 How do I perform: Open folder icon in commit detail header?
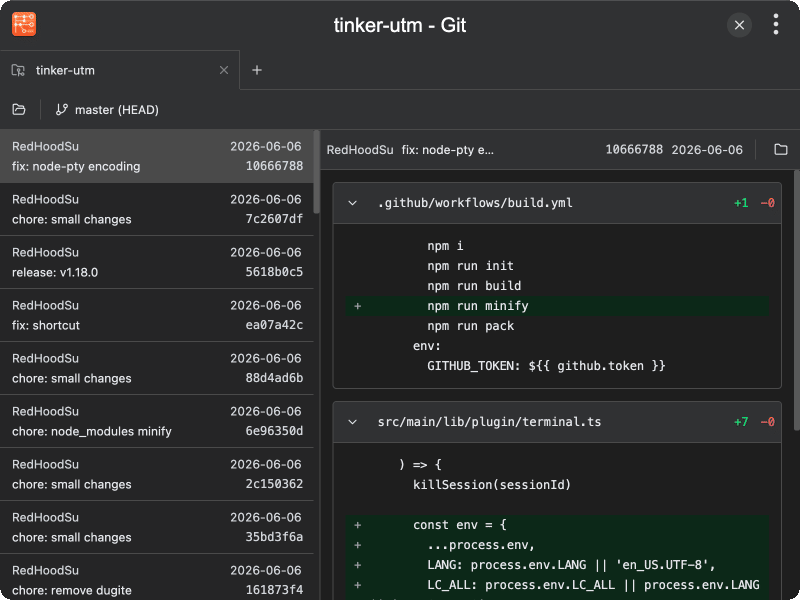tap(781, 149)
